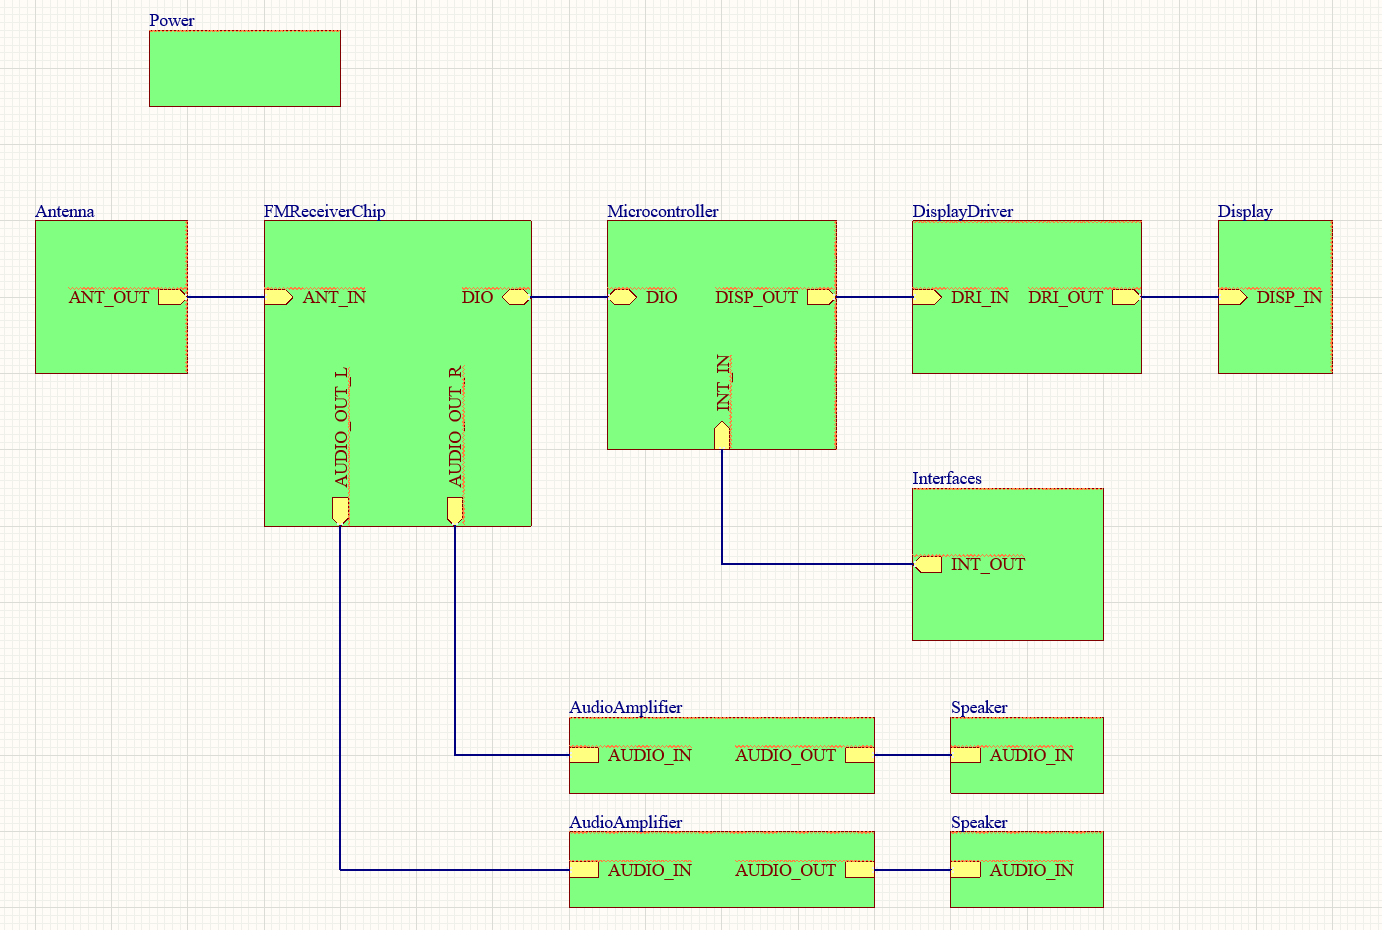
Task: Click the DRI_IN text label
Action: click(980, 297)
